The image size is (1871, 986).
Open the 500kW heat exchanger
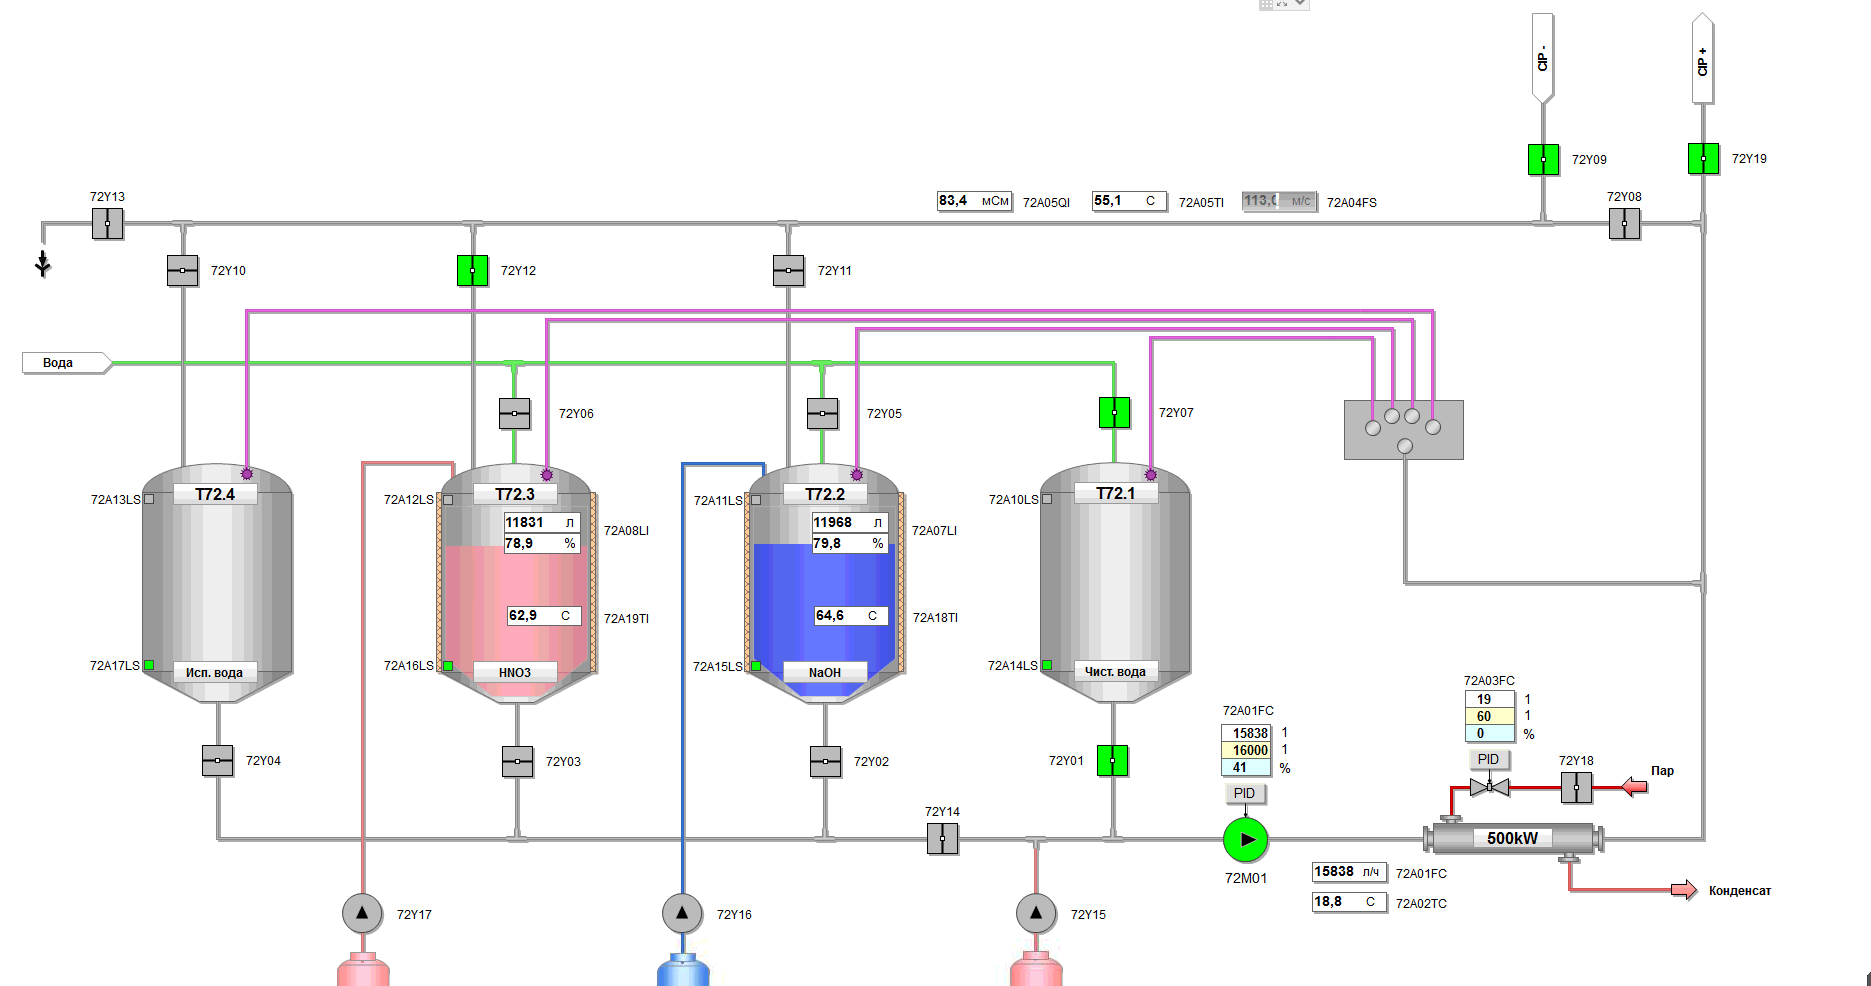1512,838
